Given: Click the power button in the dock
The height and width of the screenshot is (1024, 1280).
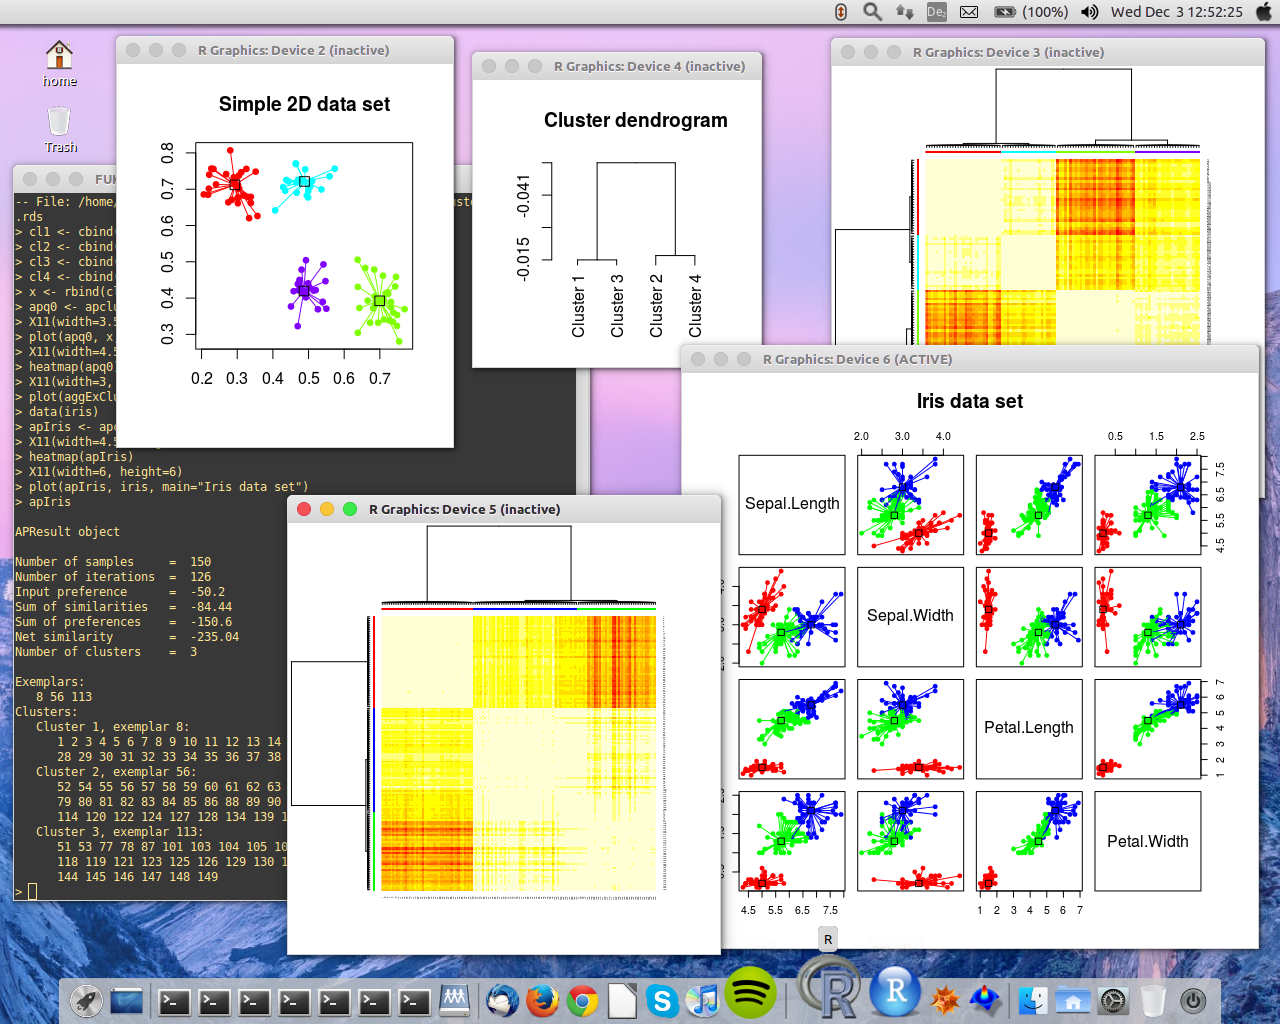Looking at the screenshot, I should coord(1192,1000).
